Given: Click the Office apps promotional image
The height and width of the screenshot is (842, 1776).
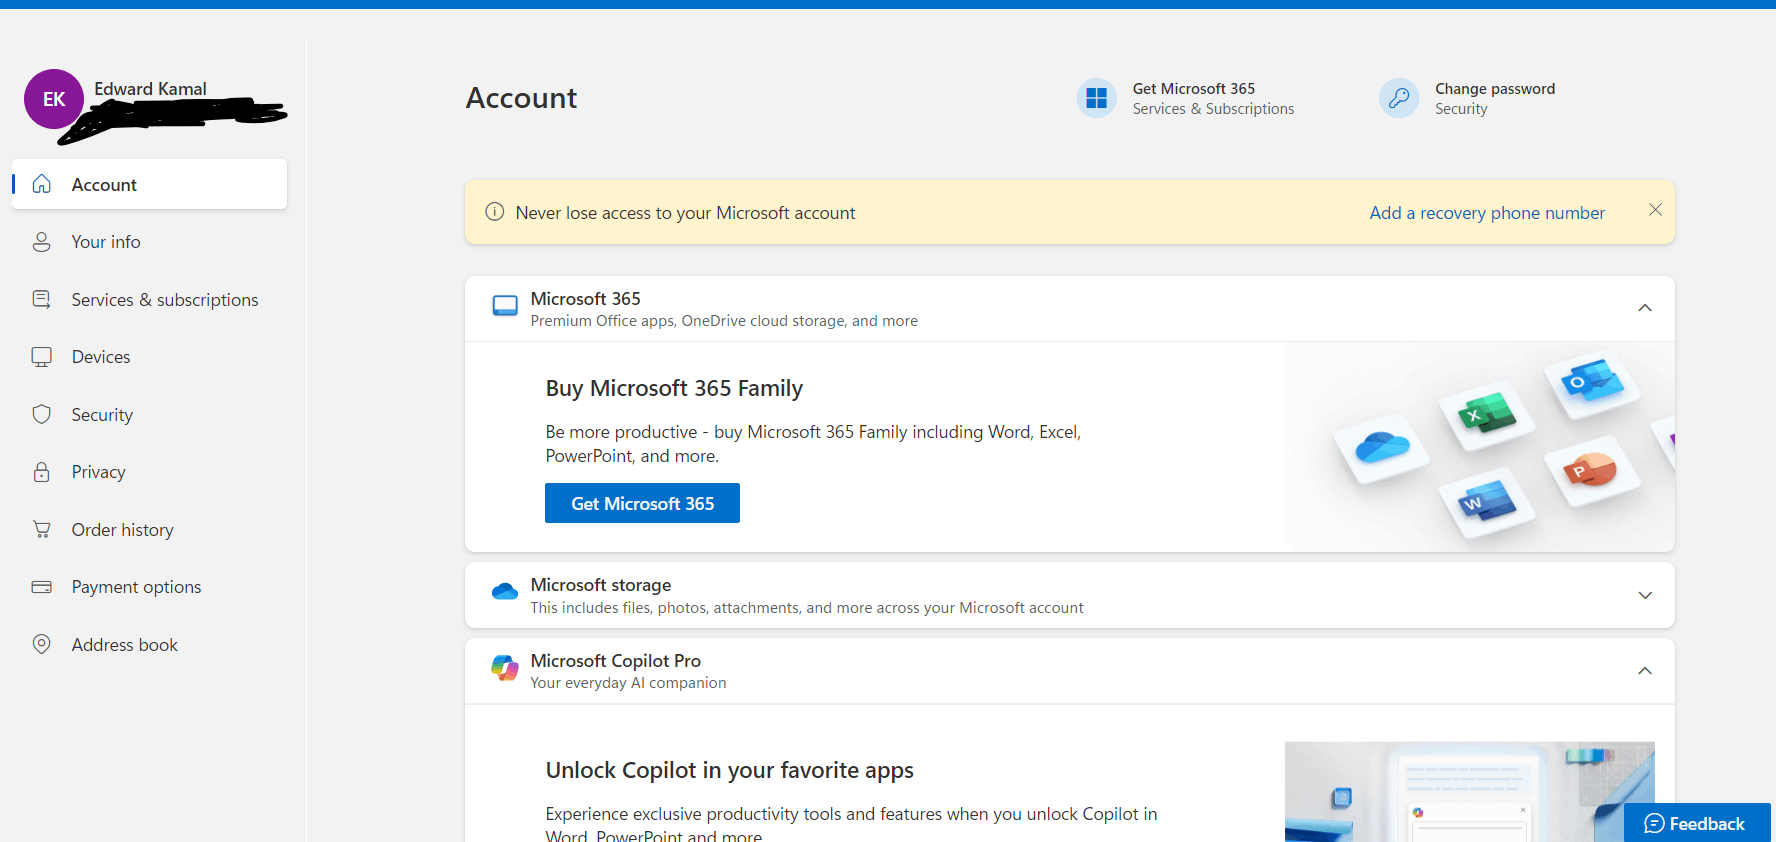Looking at the screenshot, I should [x=1479, y=447].
